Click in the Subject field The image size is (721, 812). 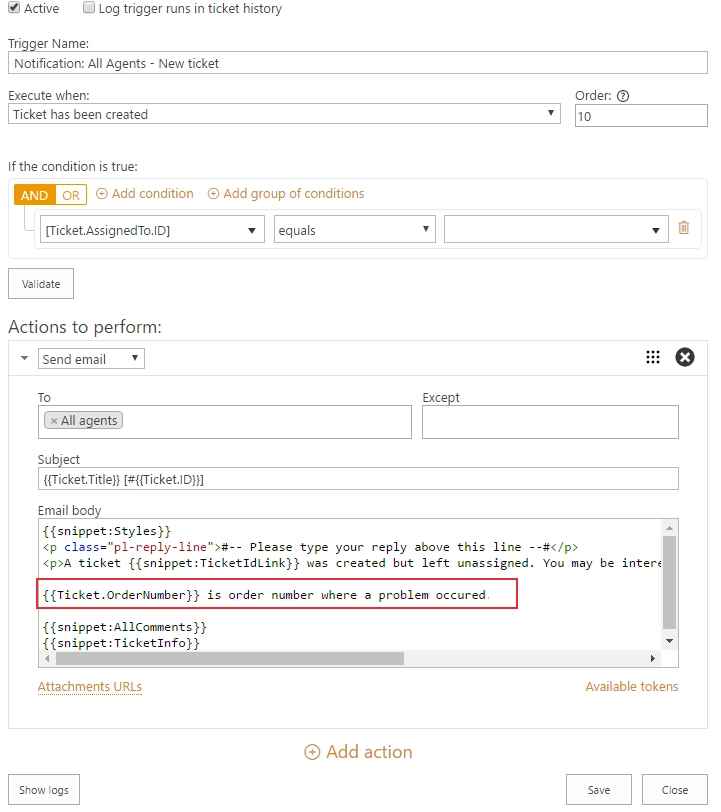point(358,479)
